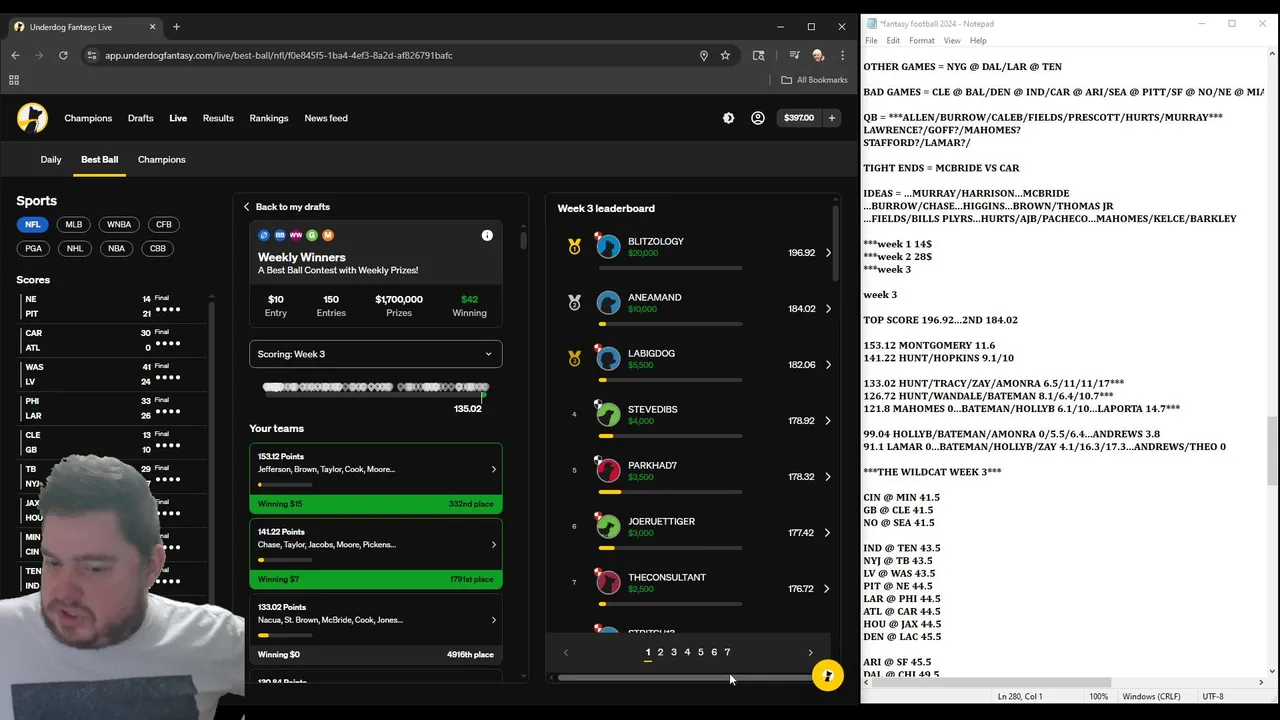Click the Week 3 leaderboard horizontal scrollbar
The image size is (1280, 720).
[685, 678]
